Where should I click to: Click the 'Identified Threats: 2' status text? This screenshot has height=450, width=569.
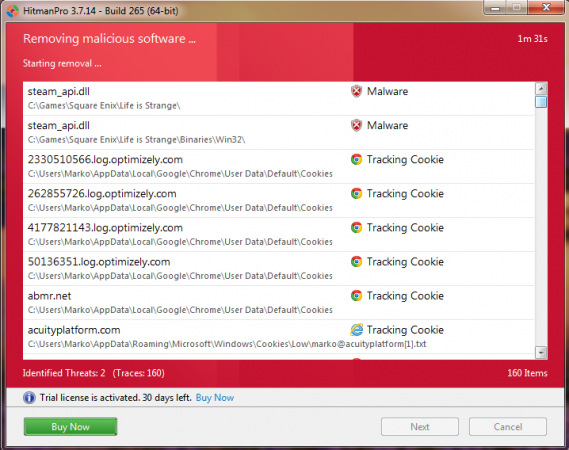[64, 373]
